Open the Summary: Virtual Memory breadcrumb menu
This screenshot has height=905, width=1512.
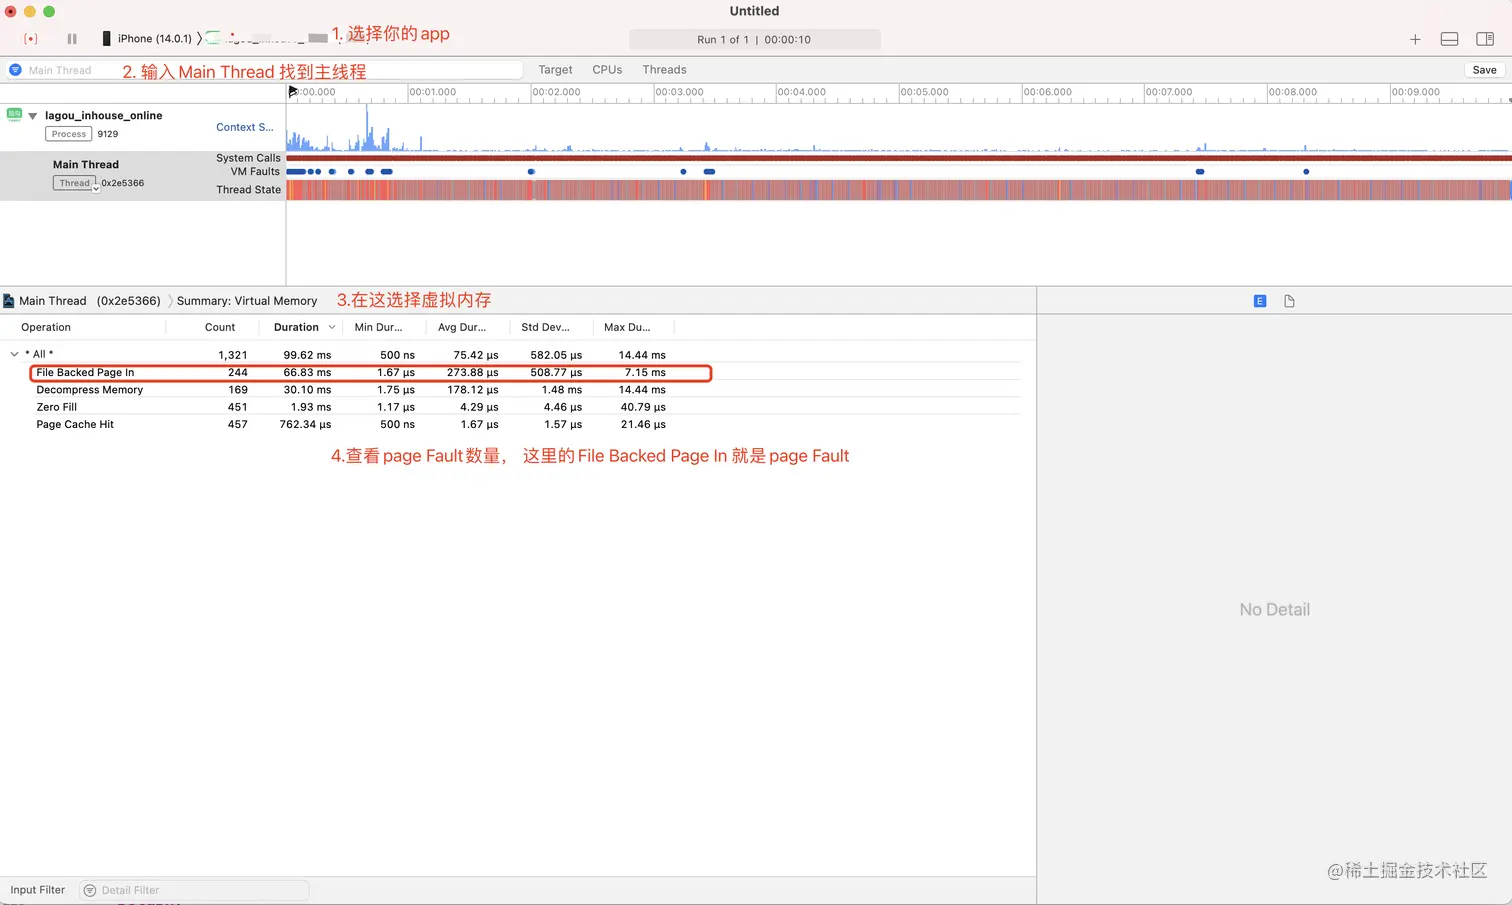[x=247, y=301]
